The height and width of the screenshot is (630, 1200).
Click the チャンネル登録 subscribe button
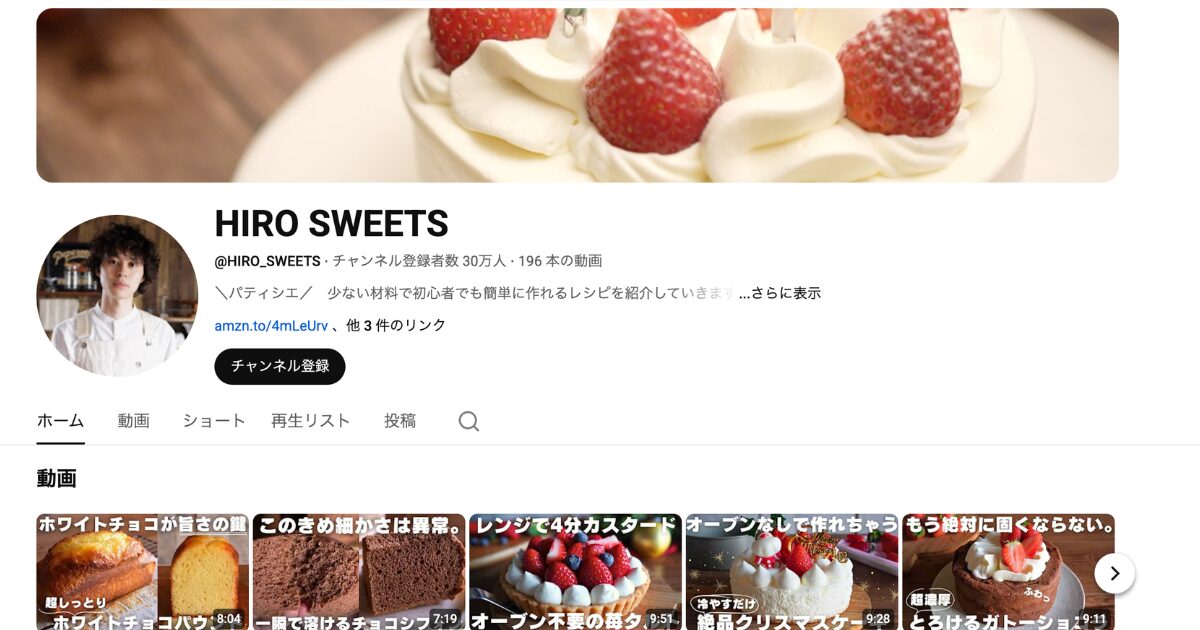pos(280,366)
